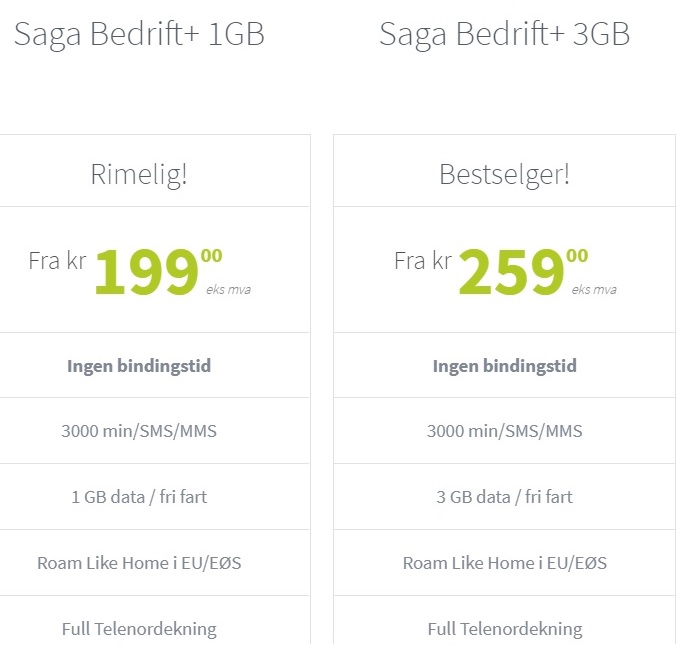Click Roam Like Home in 3GB plan
Image resolution: width=688 pixels, height=651 pixels.
505,563
